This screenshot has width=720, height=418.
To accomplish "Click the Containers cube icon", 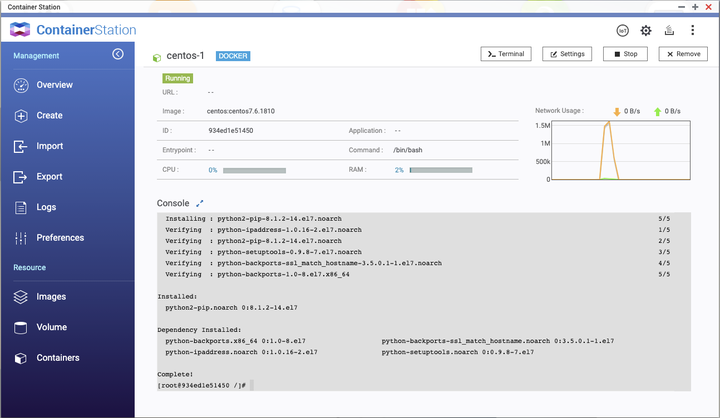I will tap(21, 358).
